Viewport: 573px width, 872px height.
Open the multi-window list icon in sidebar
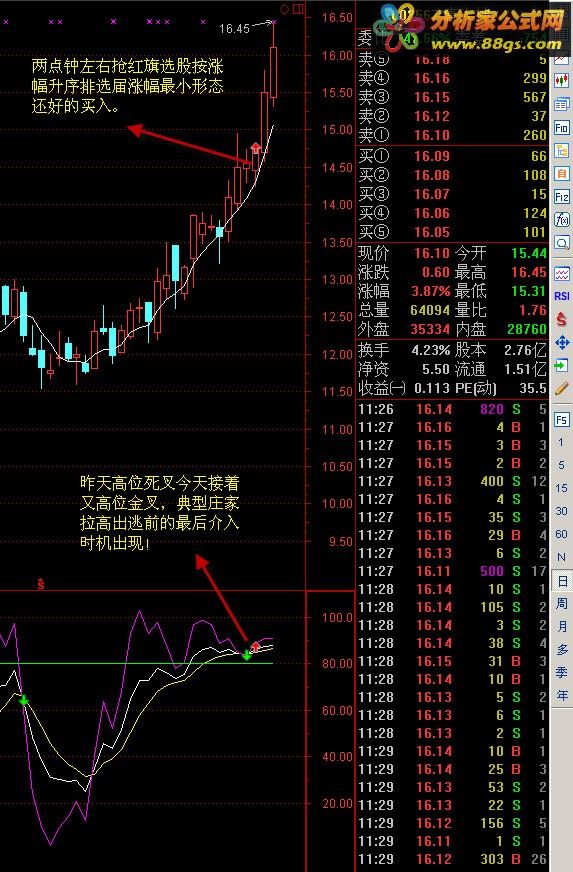[x=561, y=105]
